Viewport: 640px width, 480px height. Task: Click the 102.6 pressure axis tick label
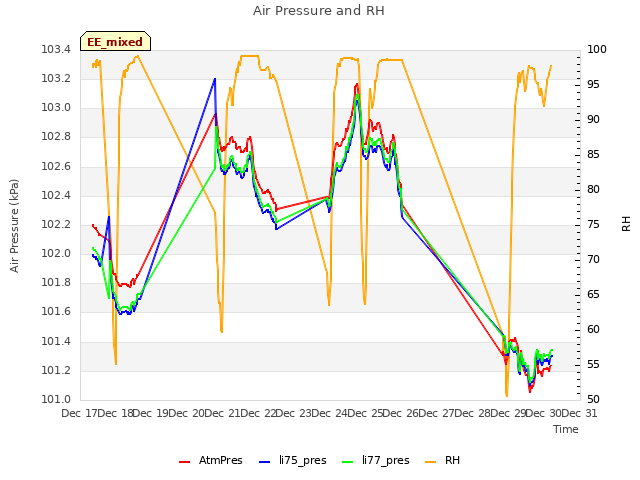pos(56,167)
